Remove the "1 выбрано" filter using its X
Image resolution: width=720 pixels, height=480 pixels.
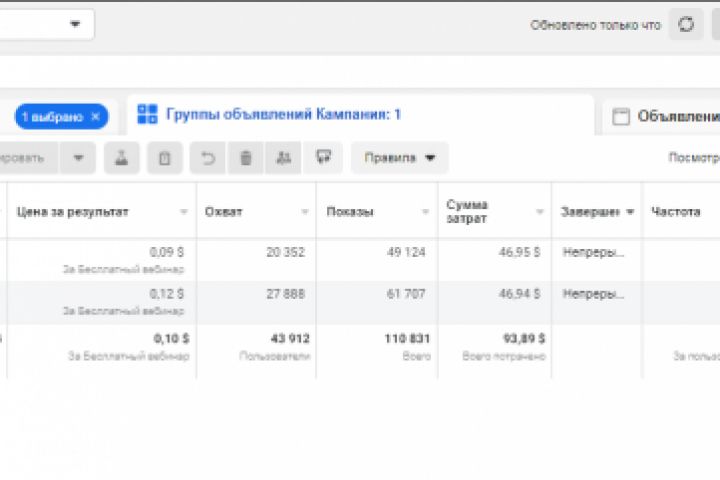(96, 117)
